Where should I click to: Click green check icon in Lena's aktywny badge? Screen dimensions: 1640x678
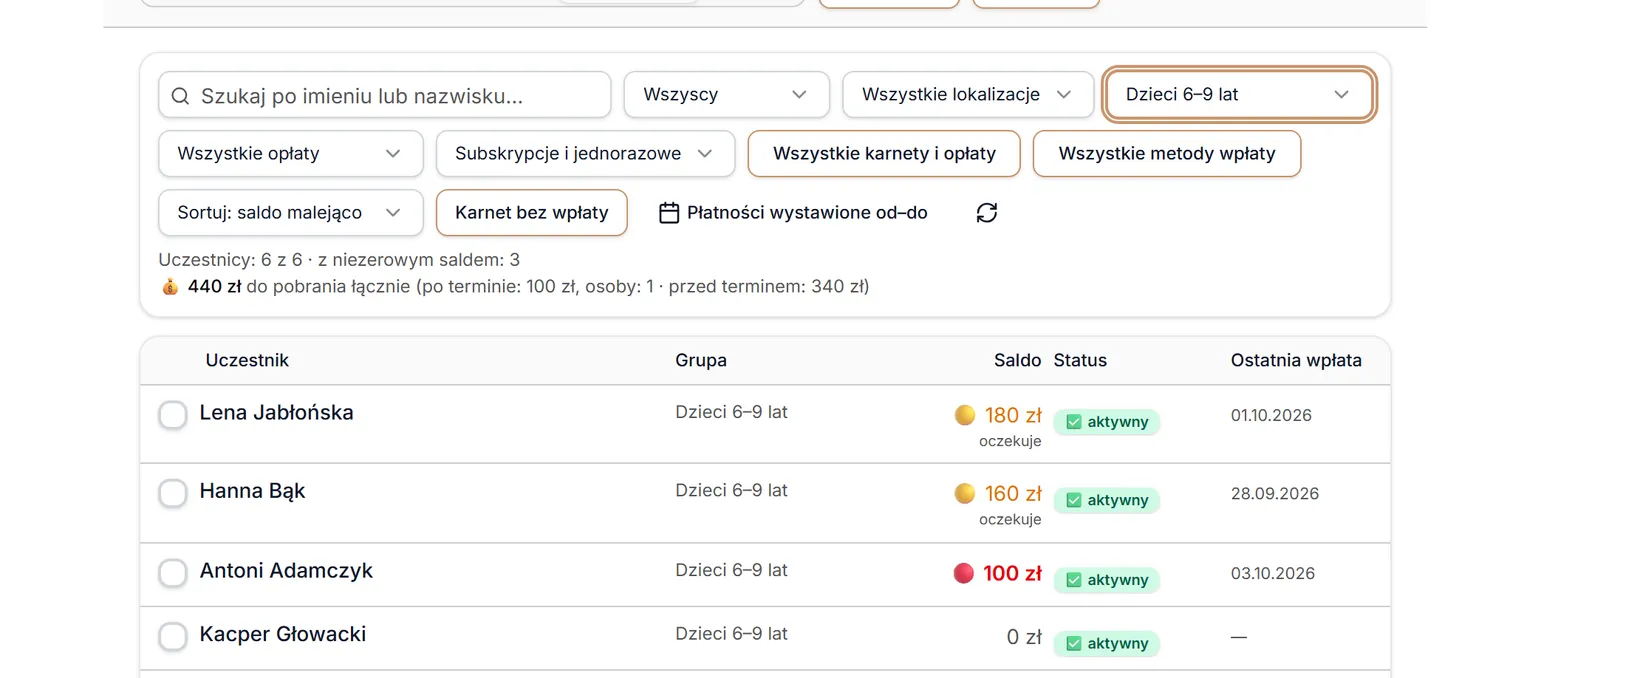coord(1074,422)
